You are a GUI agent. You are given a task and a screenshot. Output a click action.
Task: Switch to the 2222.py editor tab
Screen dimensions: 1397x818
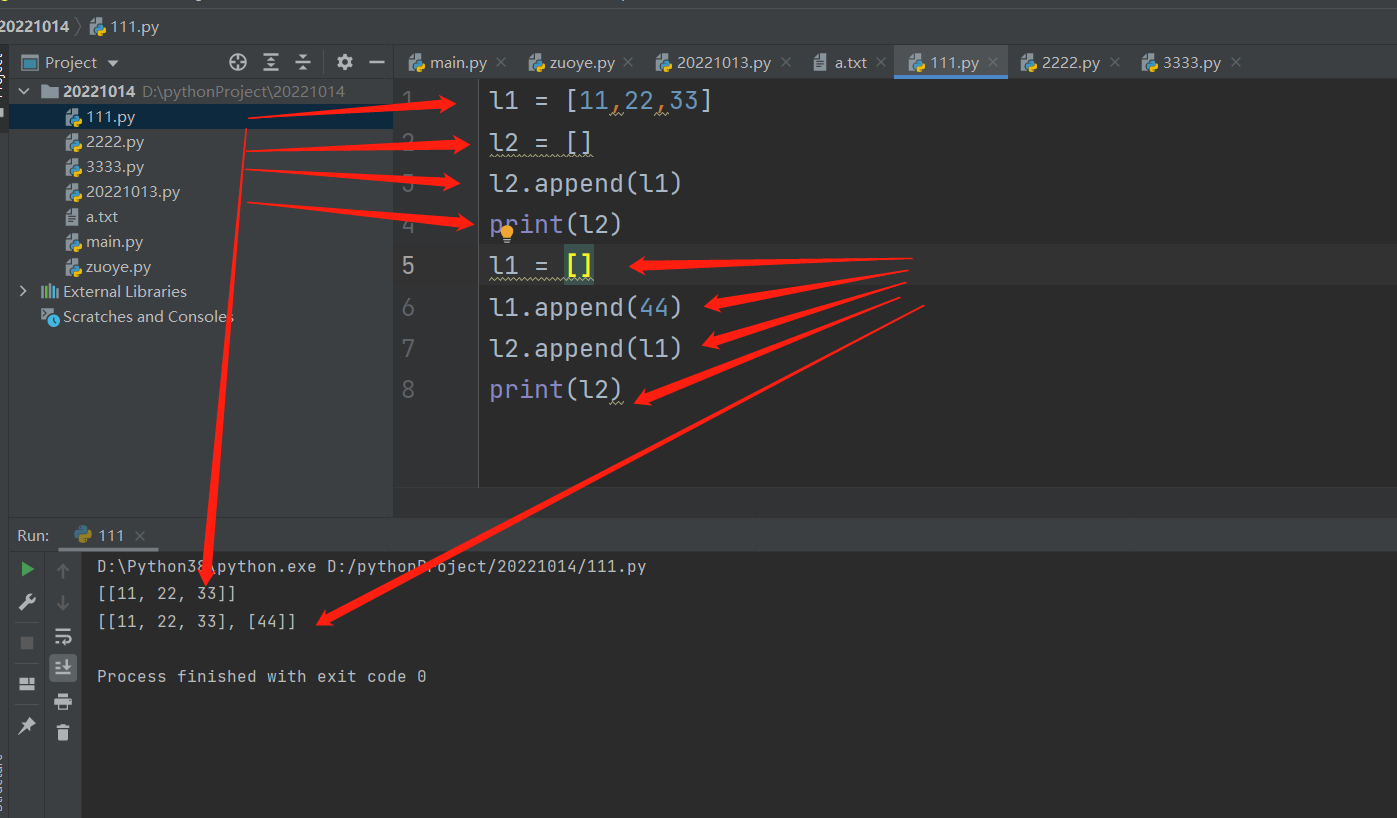click(1060, 62)
